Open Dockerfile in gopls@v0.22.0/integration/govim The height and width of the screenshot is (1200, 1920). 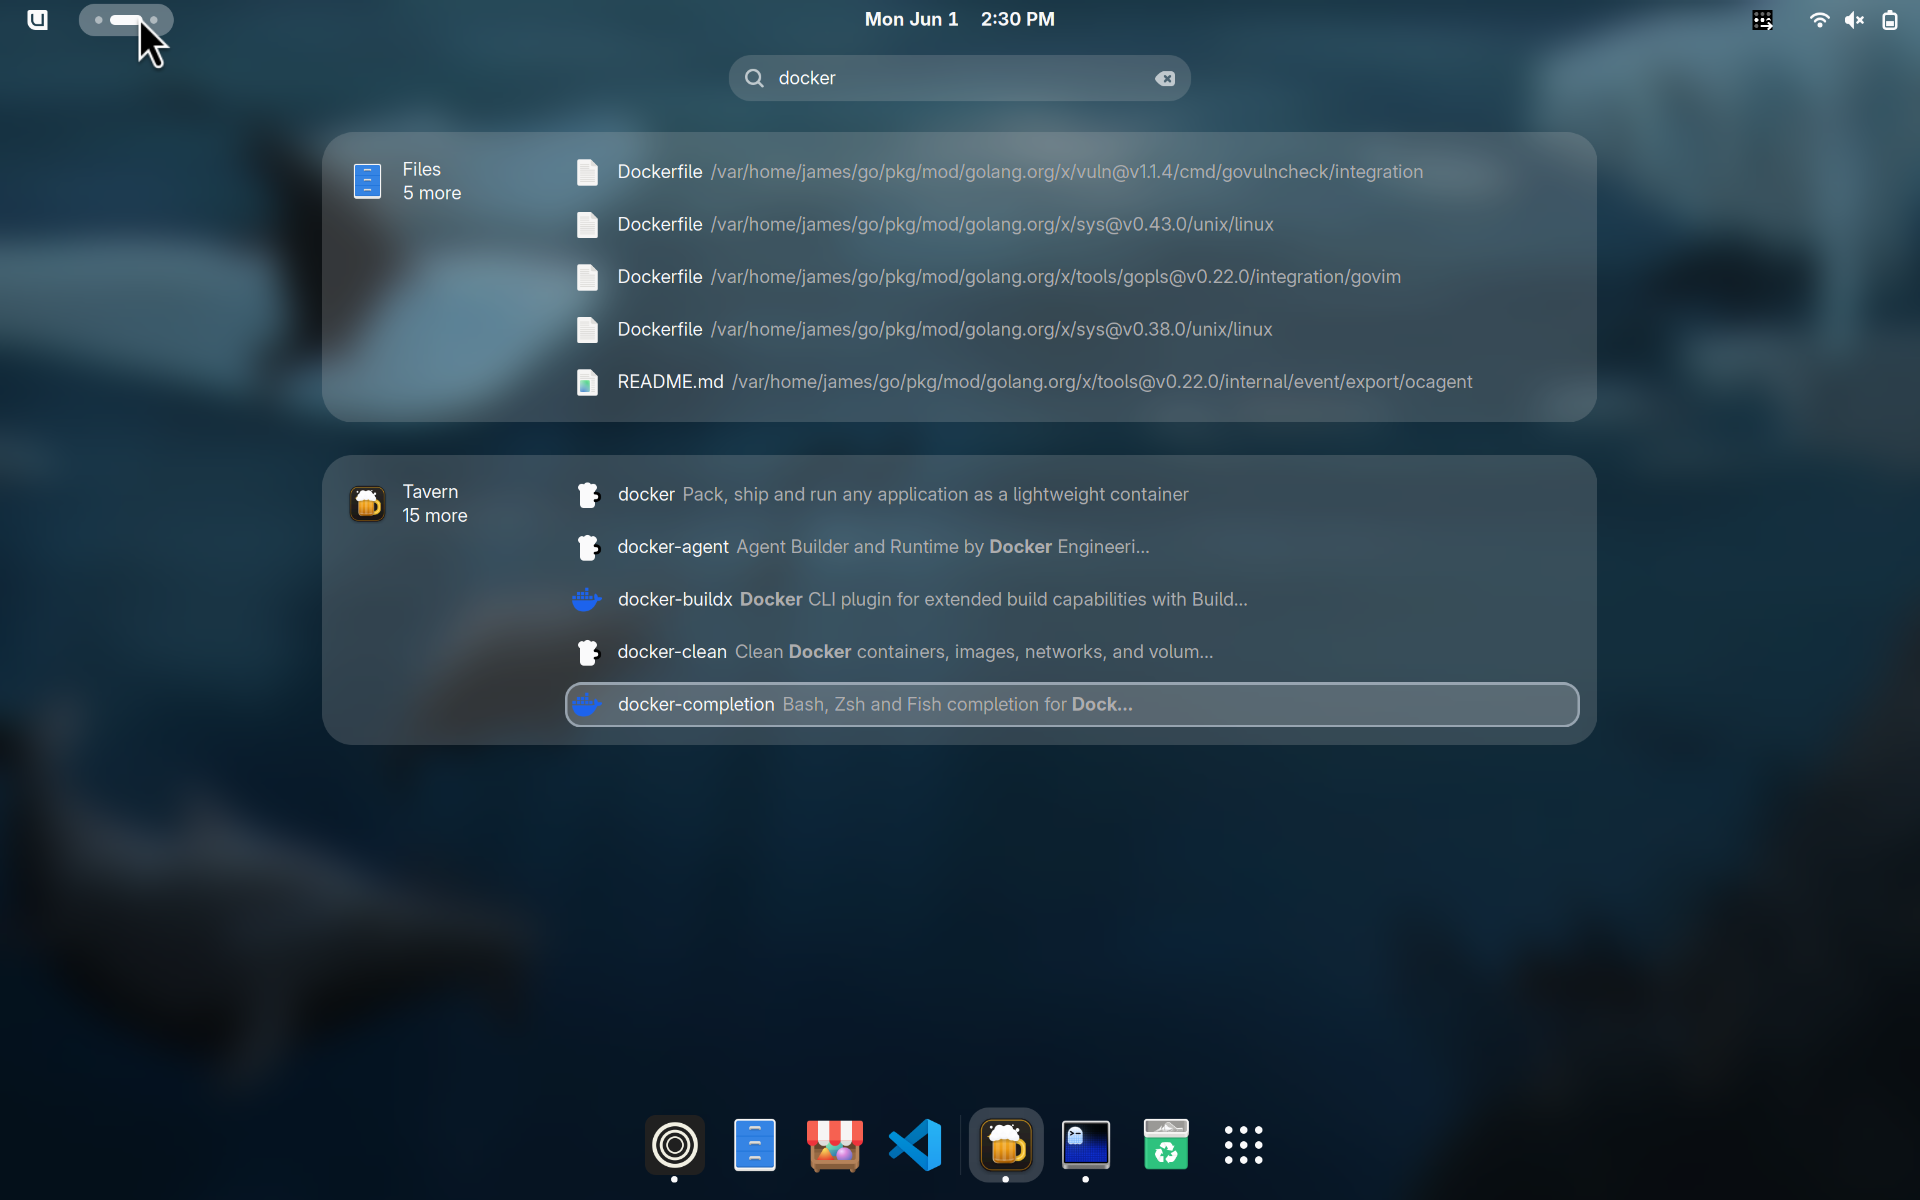pos(1072,277)
